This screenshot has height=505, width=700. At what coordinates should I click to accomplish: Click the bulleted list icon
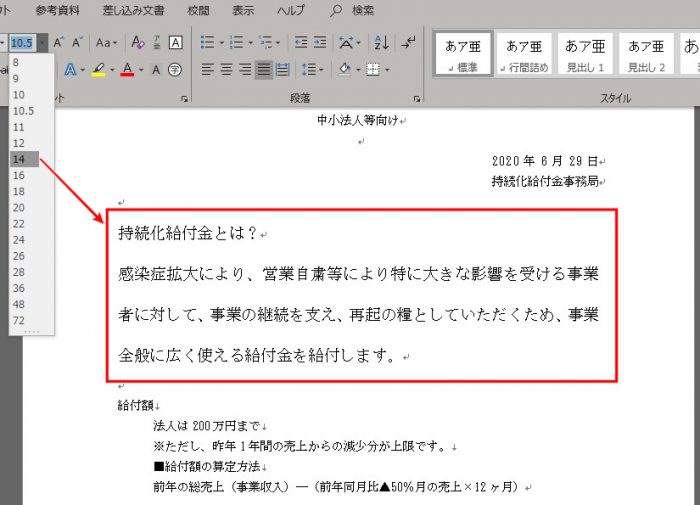point(208,43)
